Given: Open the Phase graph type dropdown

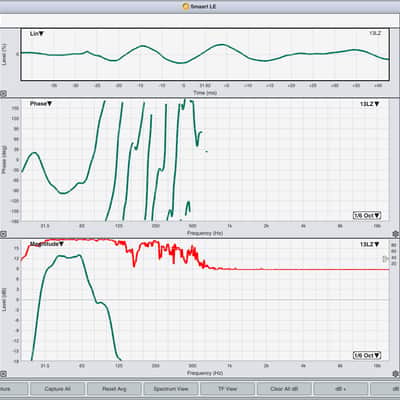Looking at the screenshot, I should point(41,104).
